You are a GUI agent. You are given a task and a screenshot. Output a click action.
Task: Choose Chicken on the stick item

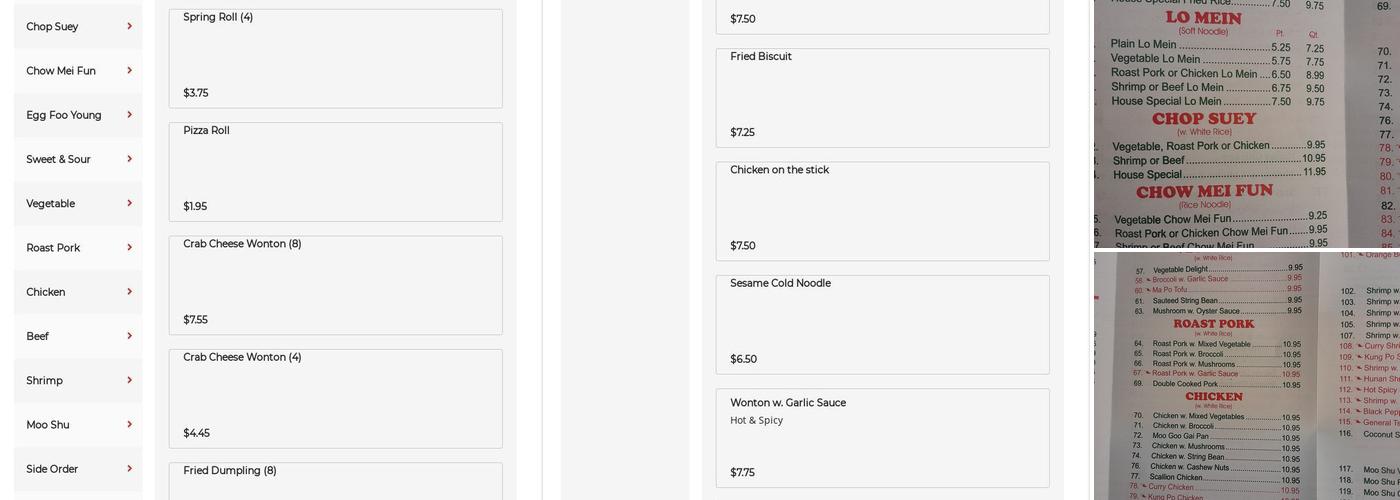tap(882, 211)
